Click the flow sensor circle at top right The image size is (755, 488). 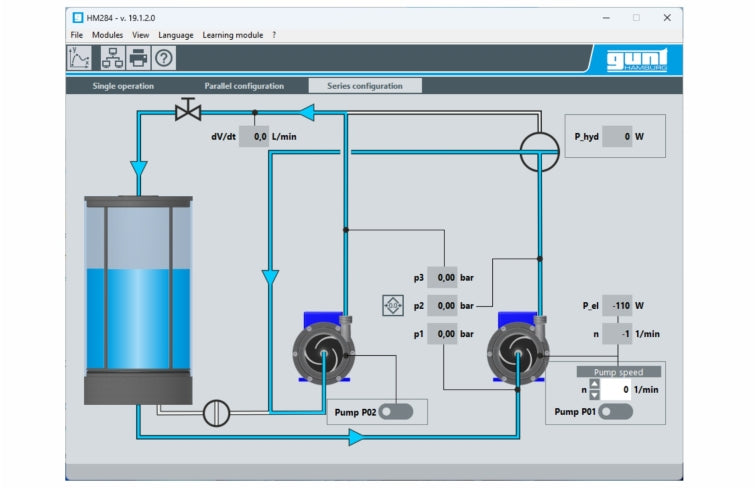[540, 152]
